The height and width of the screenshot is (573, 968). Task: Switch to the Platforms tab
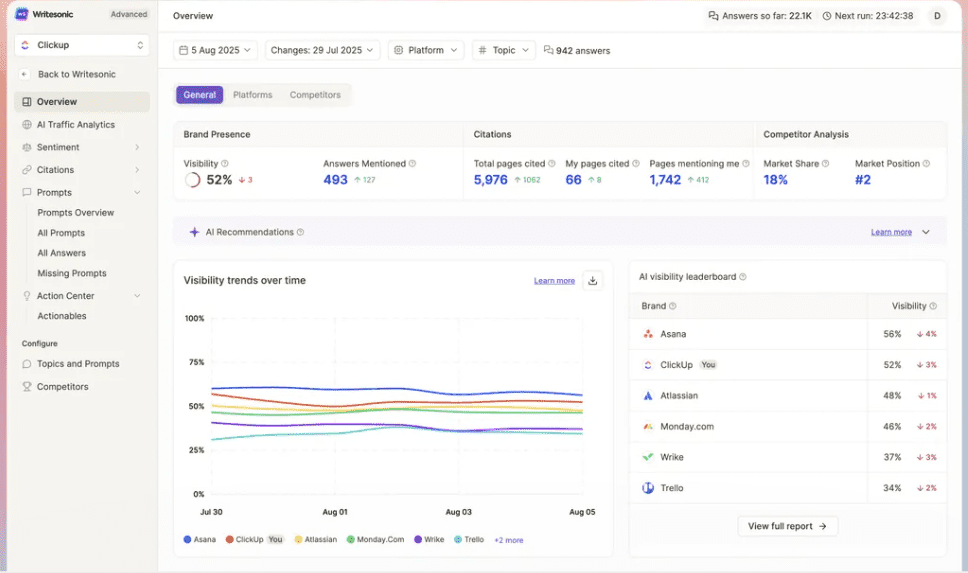pos(252,95)
